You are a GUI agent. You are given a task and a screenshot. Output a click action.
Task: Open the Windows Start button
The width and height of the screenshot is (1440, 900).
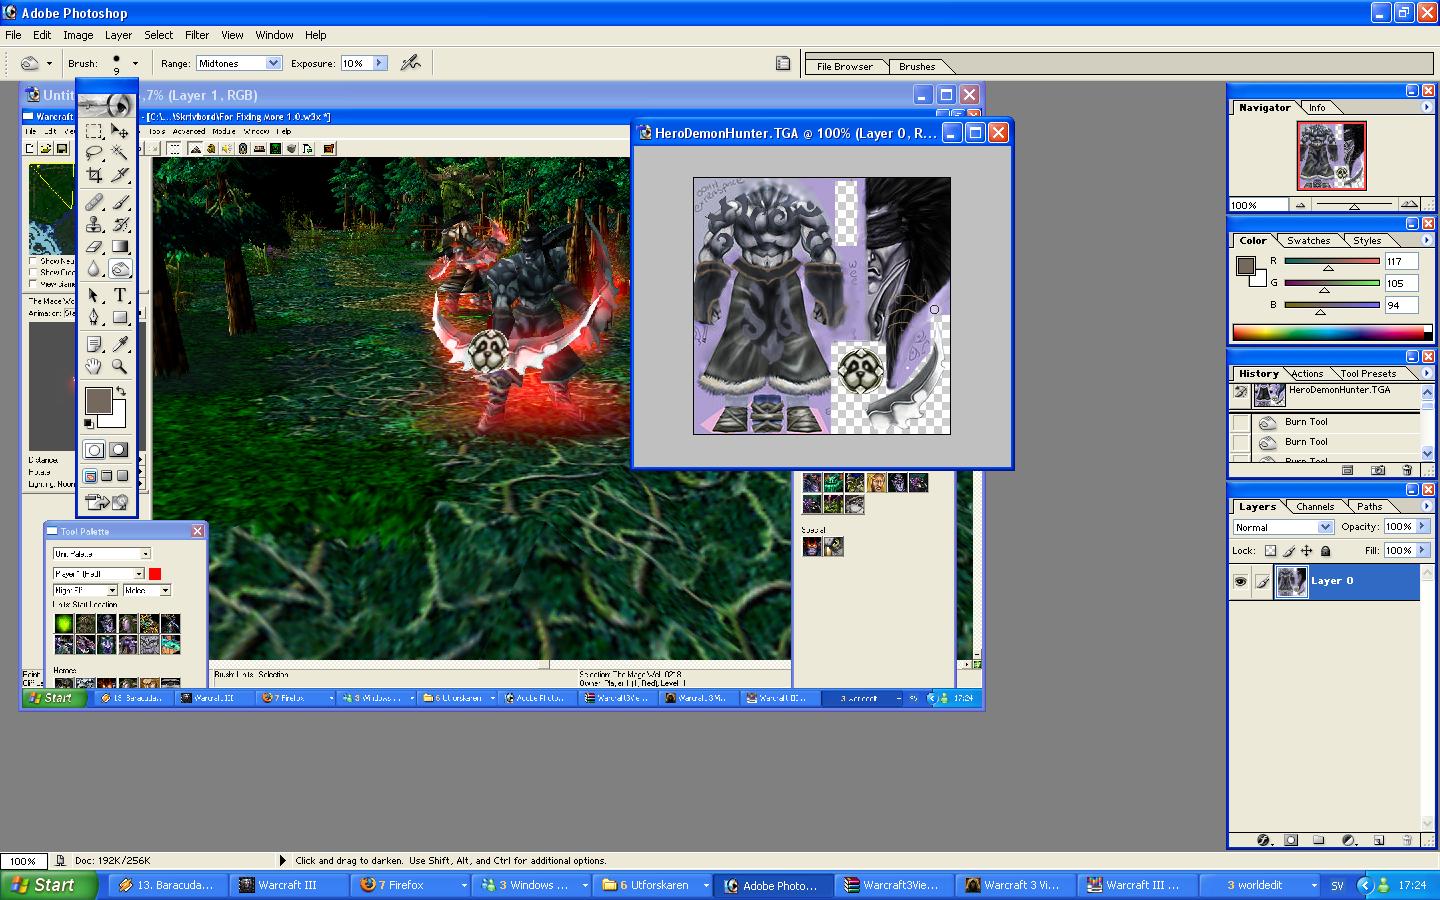click(50, 885)
